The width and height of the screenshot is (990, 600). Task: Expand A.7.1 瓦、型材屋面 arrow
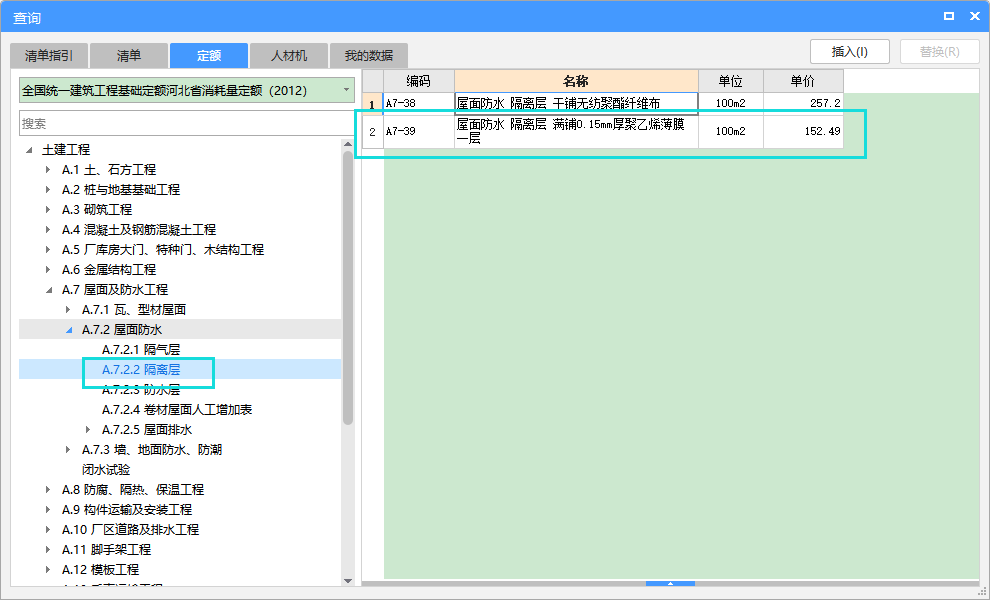coord(68,309)
